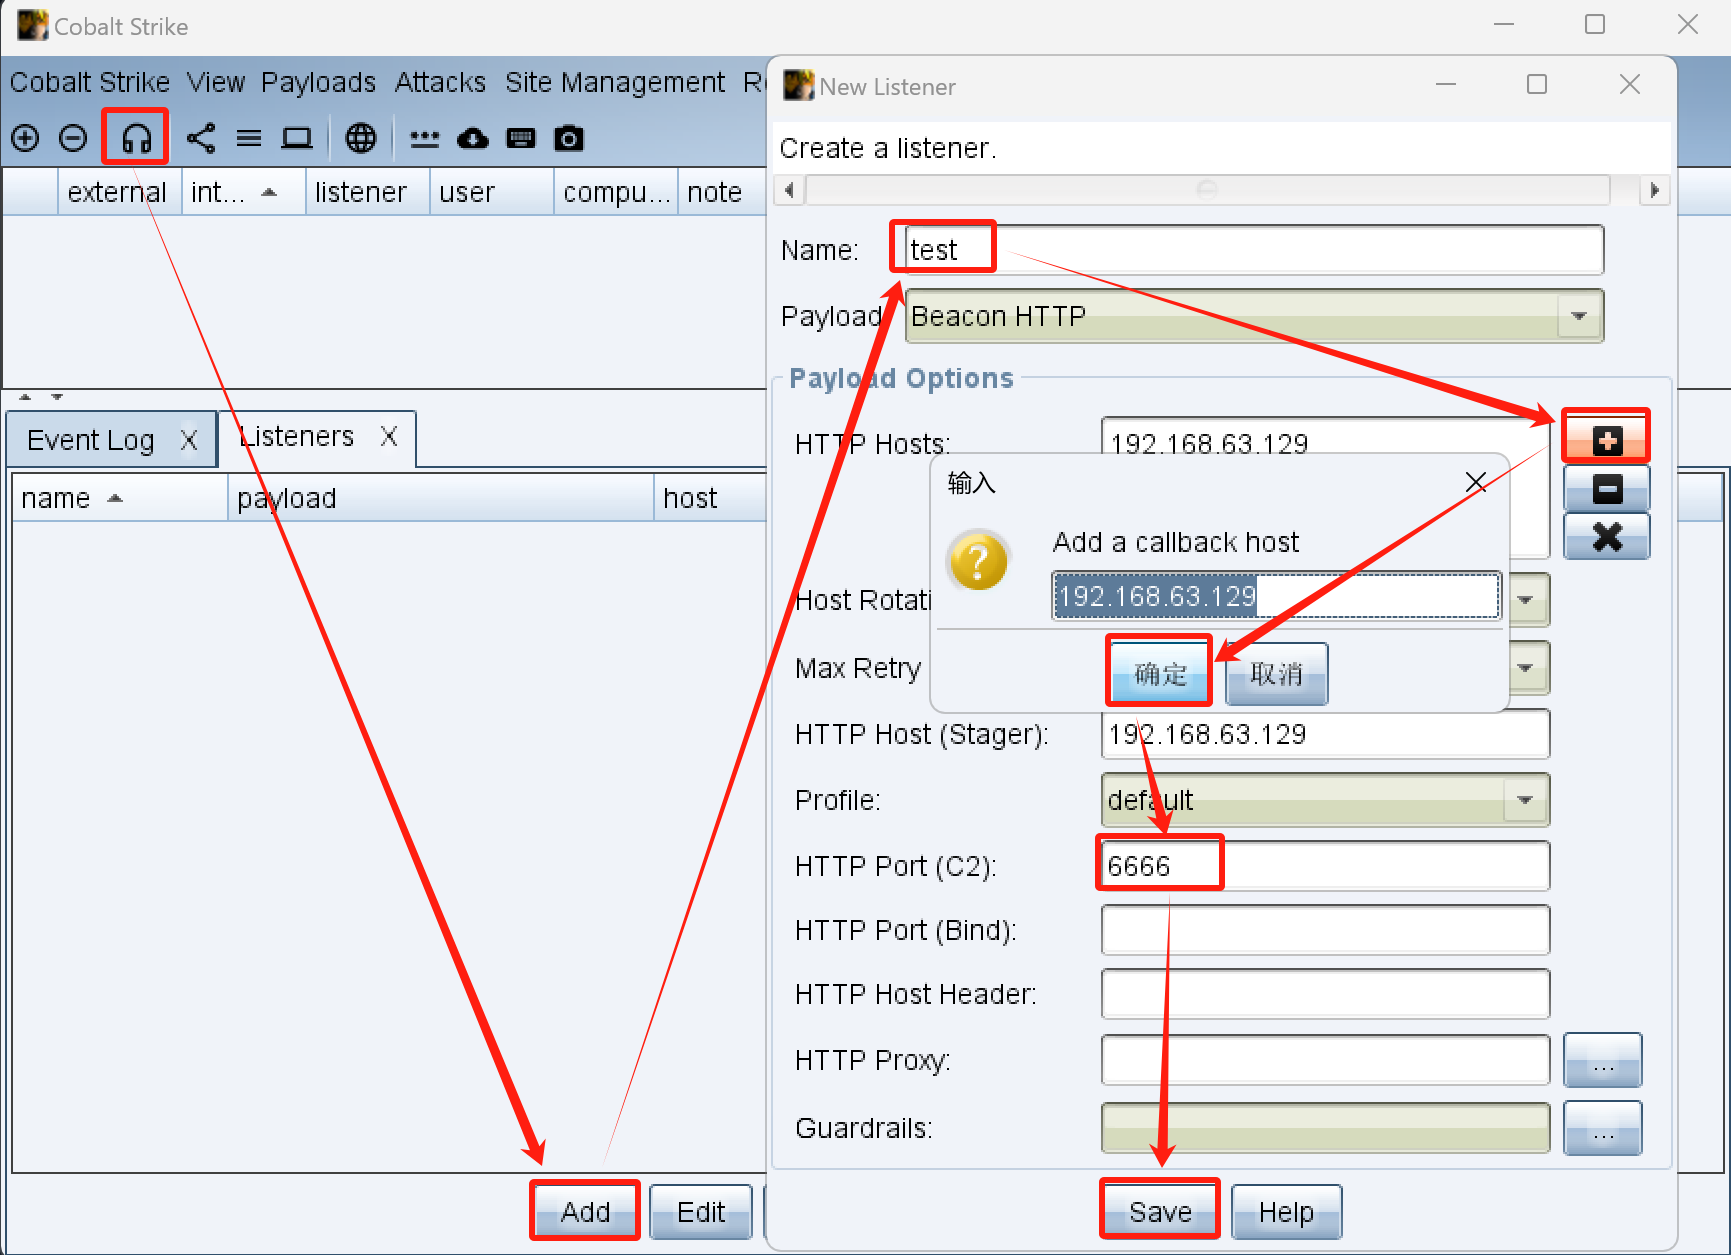
Task: Switch to the Listeners tab
Action: [x=298, y=436]
